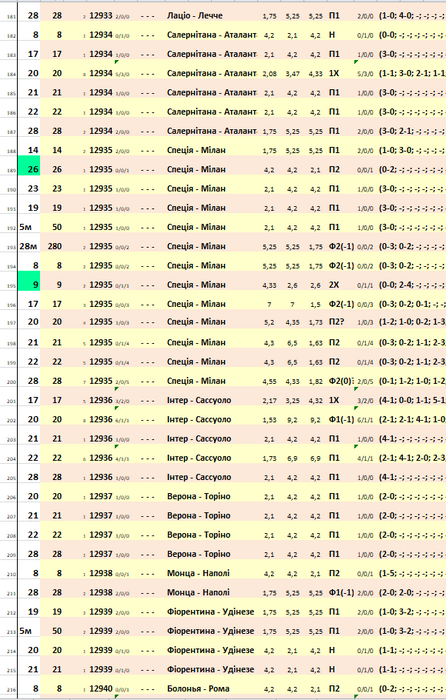Image resolution: width=446 pixels, height=700 pixels.
Task: Click the 12937 ID cell in row 209
Action: [x=101, y=554]
